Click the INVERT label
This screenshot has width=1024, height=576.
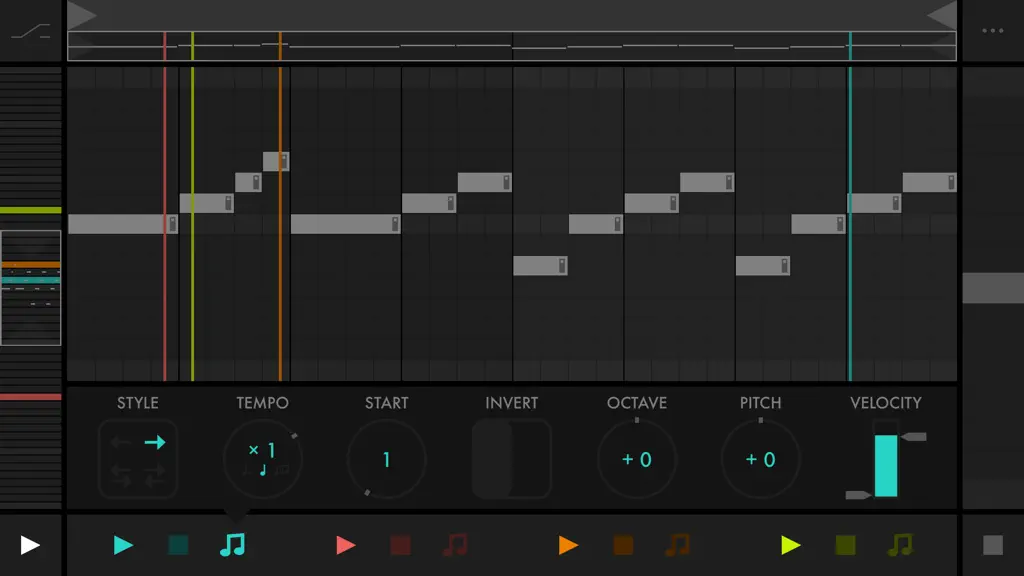(x=511, y=403)
